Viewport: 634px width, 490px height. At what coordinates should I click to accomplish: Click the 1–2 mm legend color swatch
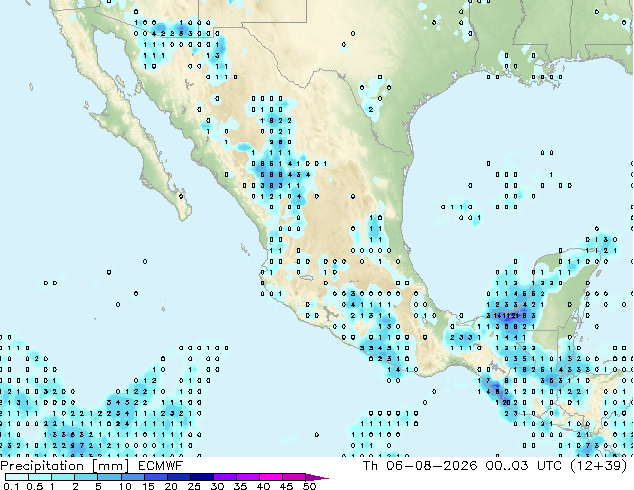point(63,477)
